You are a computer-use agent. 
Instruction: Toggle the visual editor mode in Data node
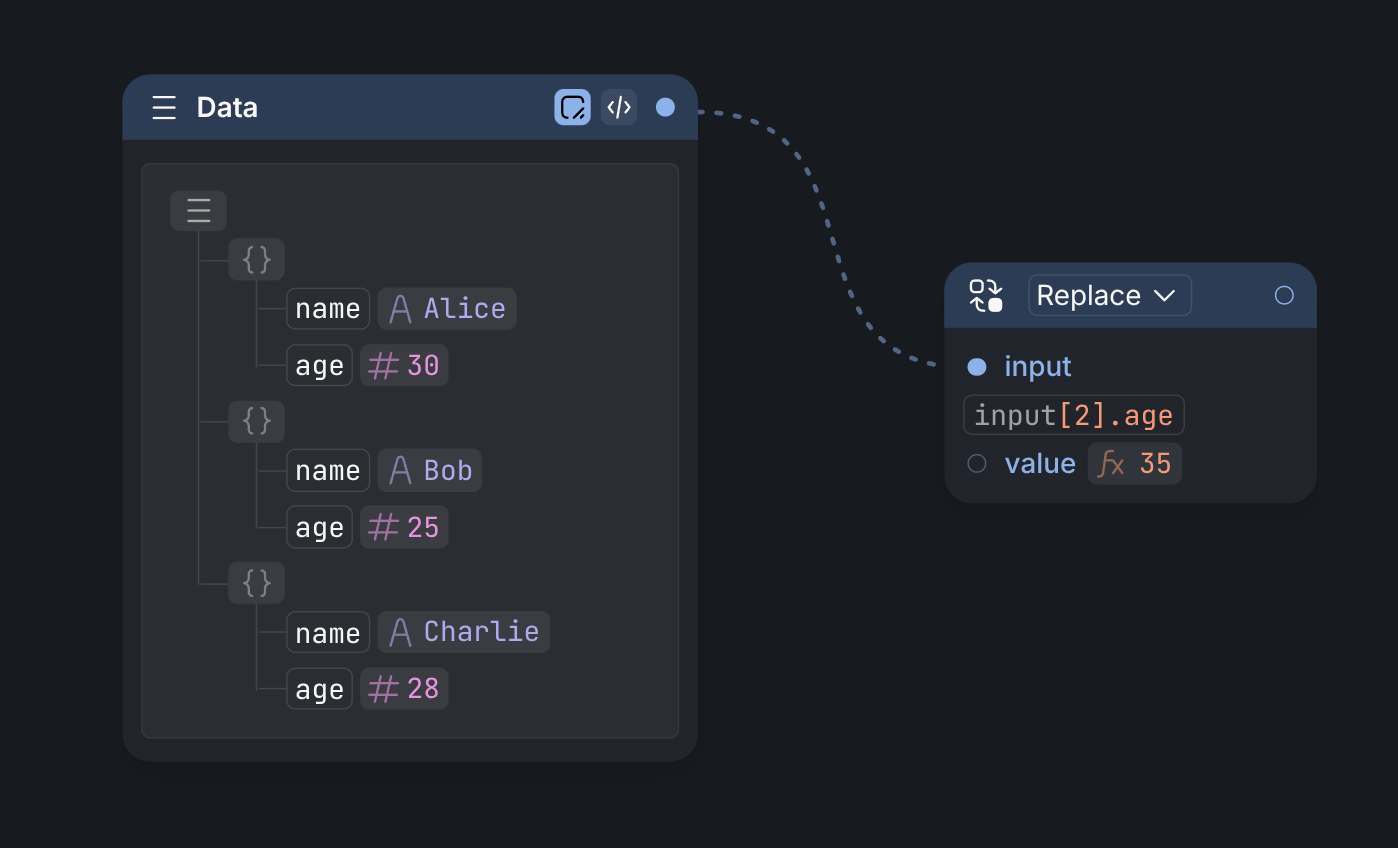[x=572, y=107]
